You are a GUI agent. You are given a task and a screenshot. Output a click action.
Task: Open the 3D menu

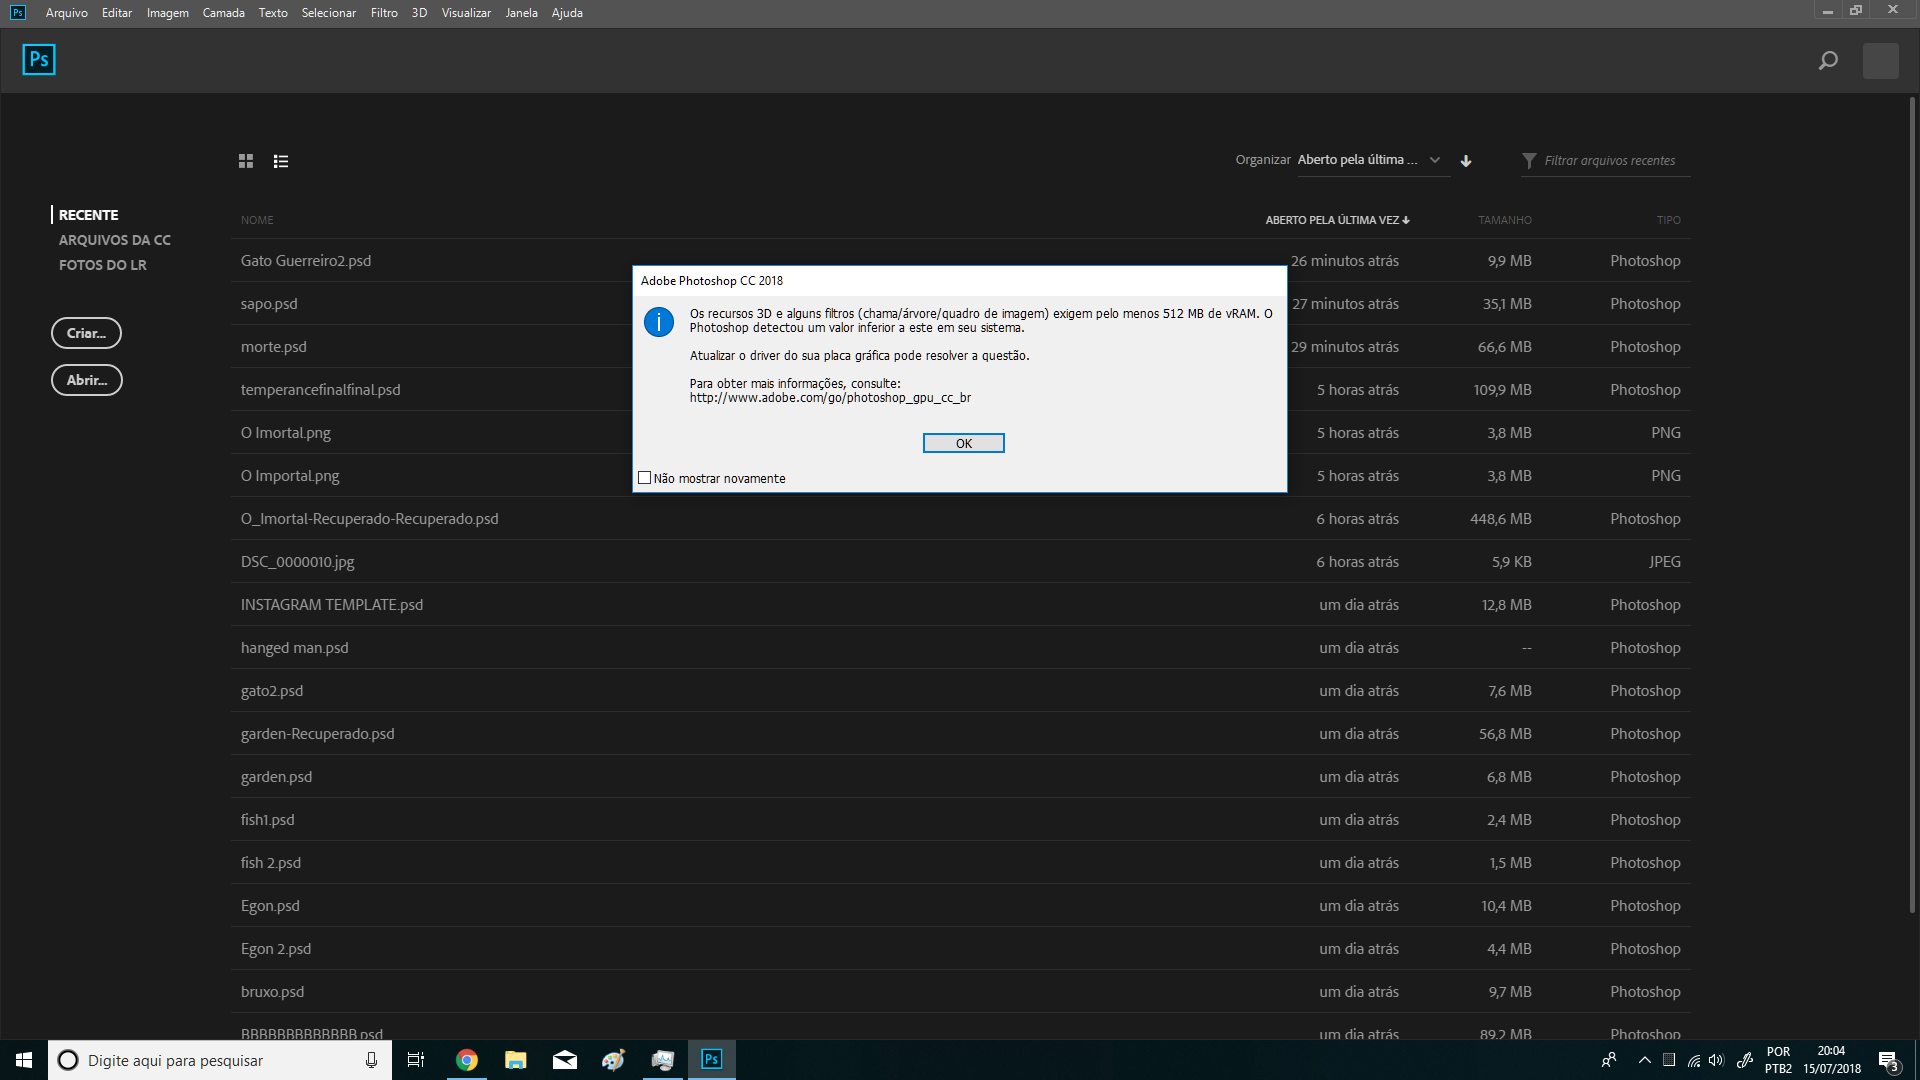click(x=420, y=13)
